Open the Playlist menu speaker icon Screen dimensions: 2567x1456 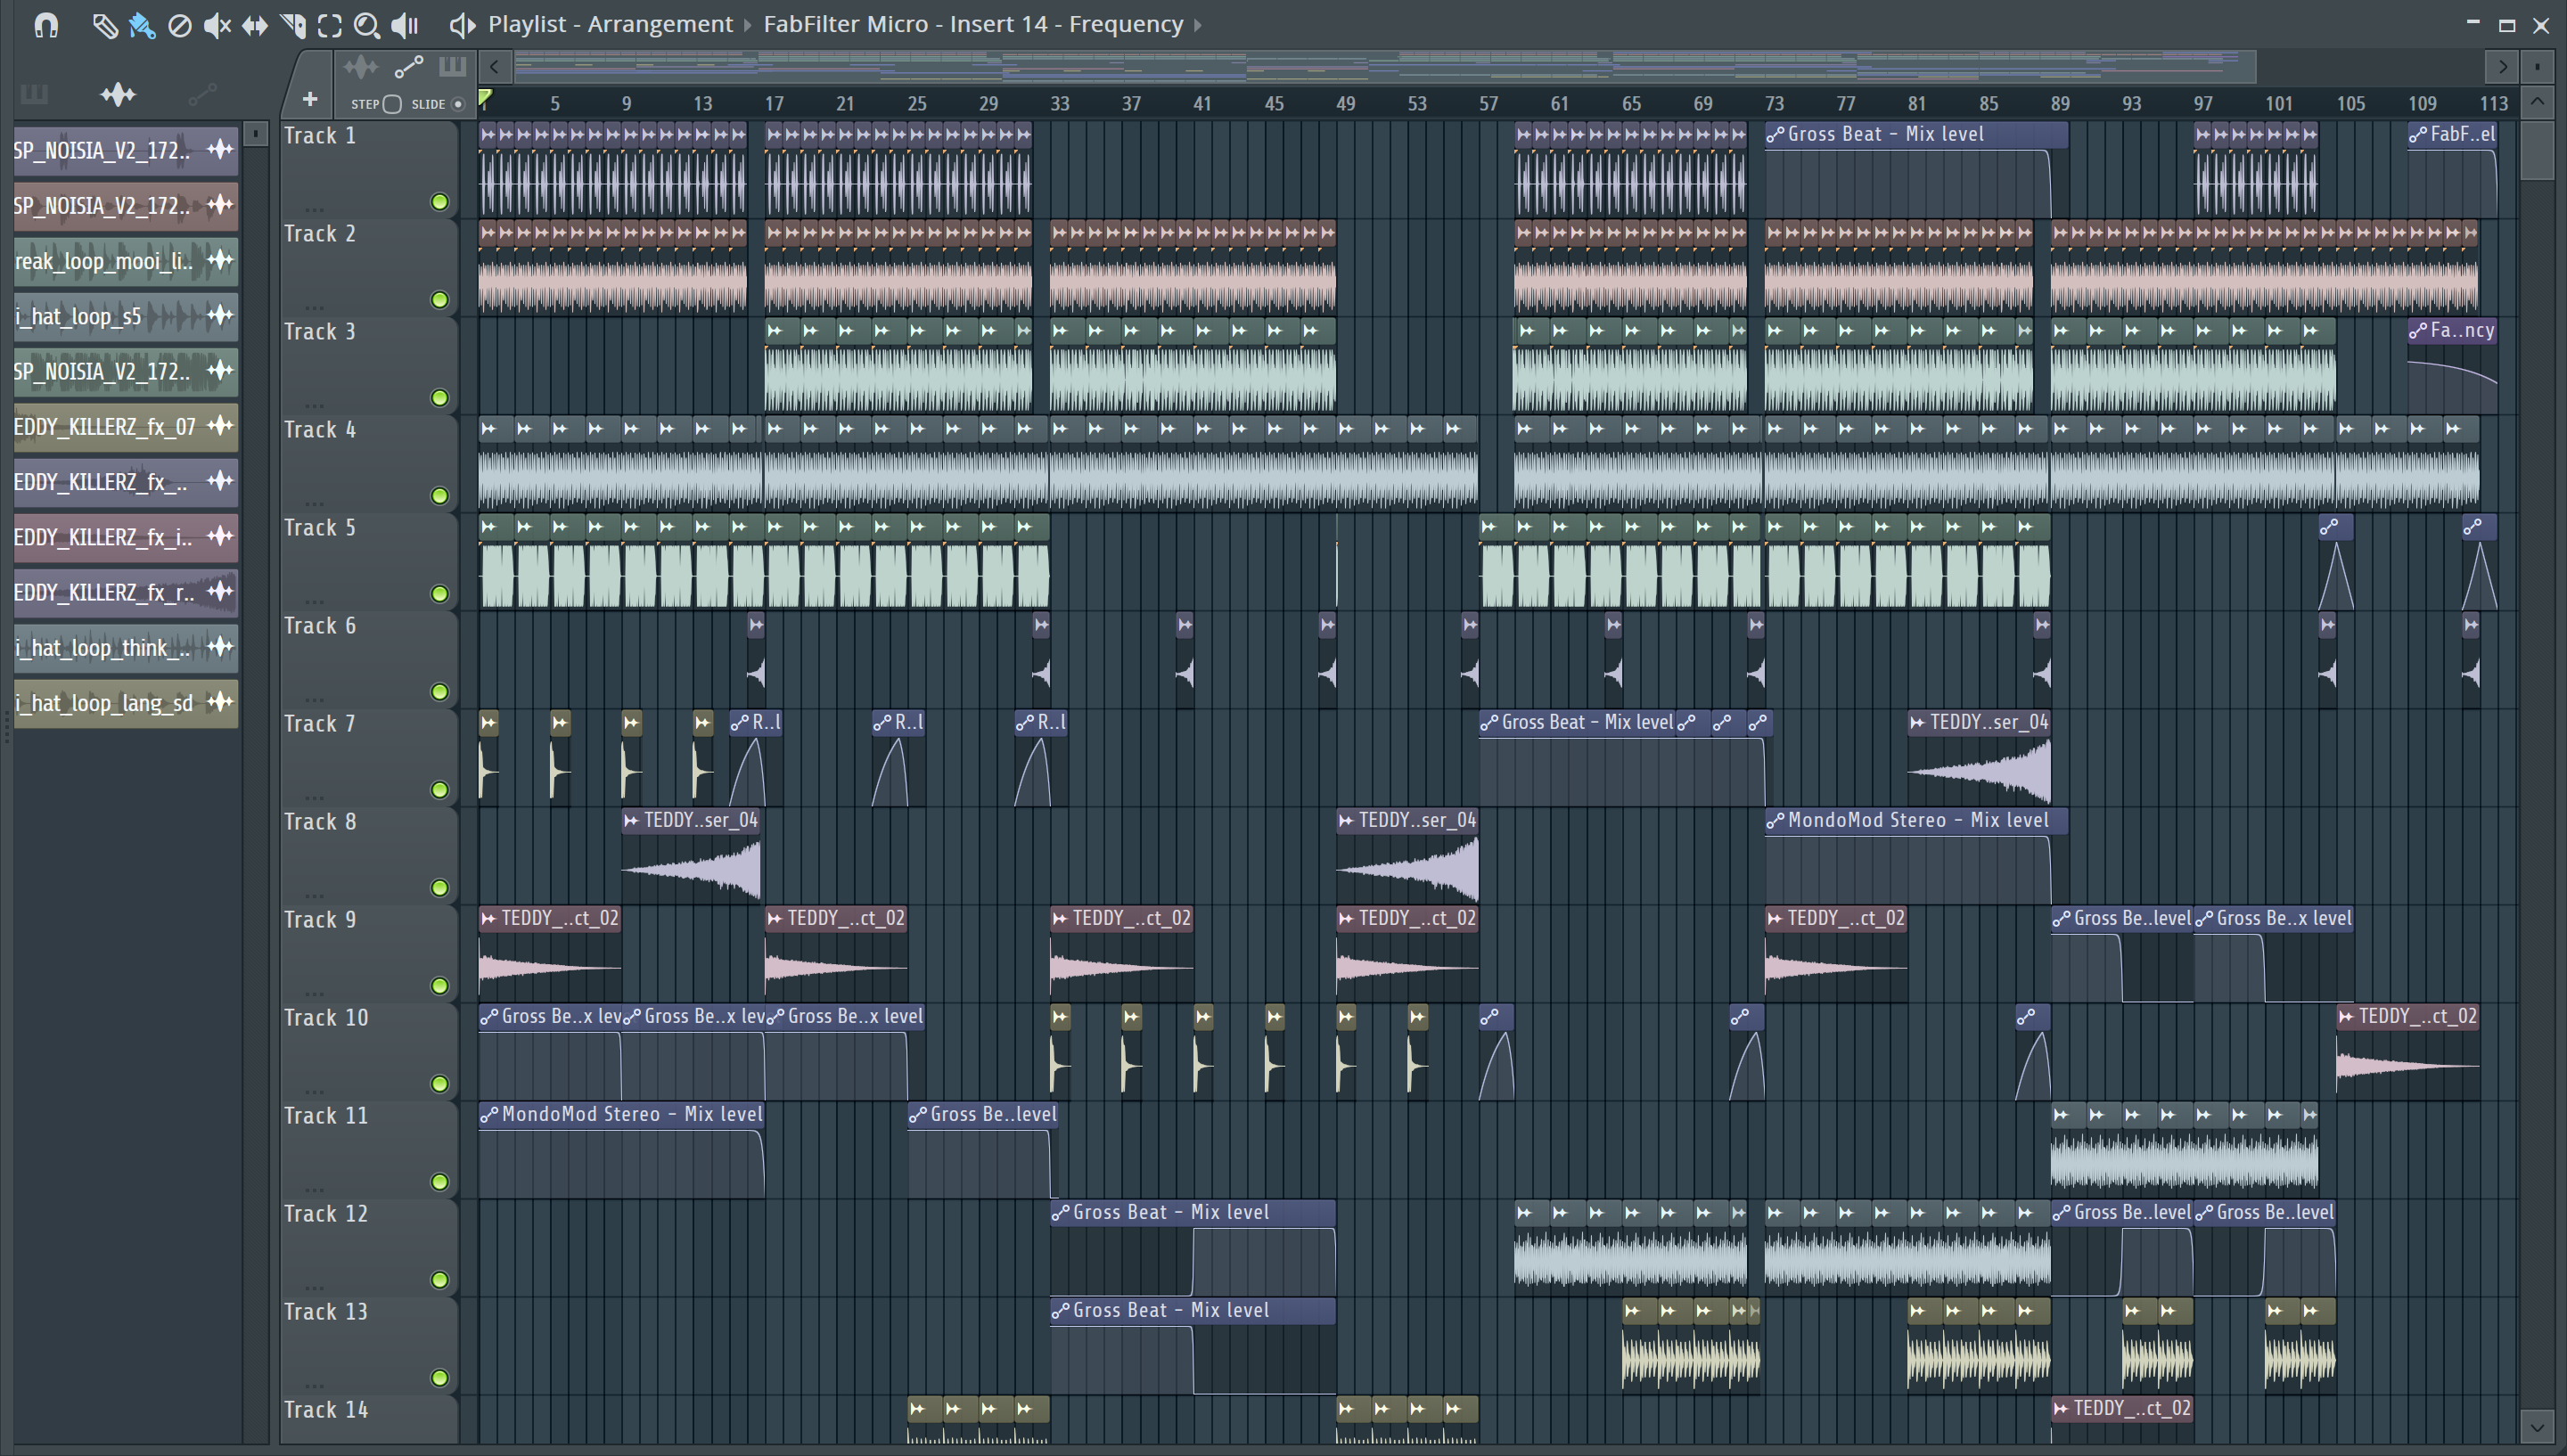[x=461, y=25]
